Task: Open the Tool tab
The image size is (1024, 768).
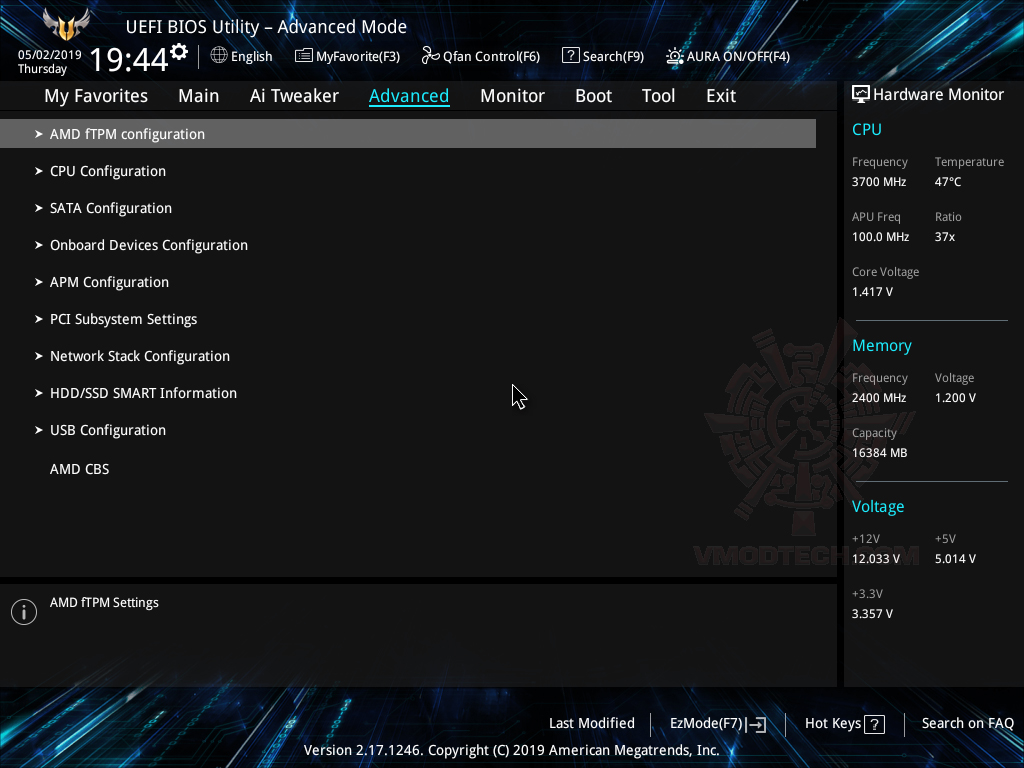Action: (x=658, y=96)
